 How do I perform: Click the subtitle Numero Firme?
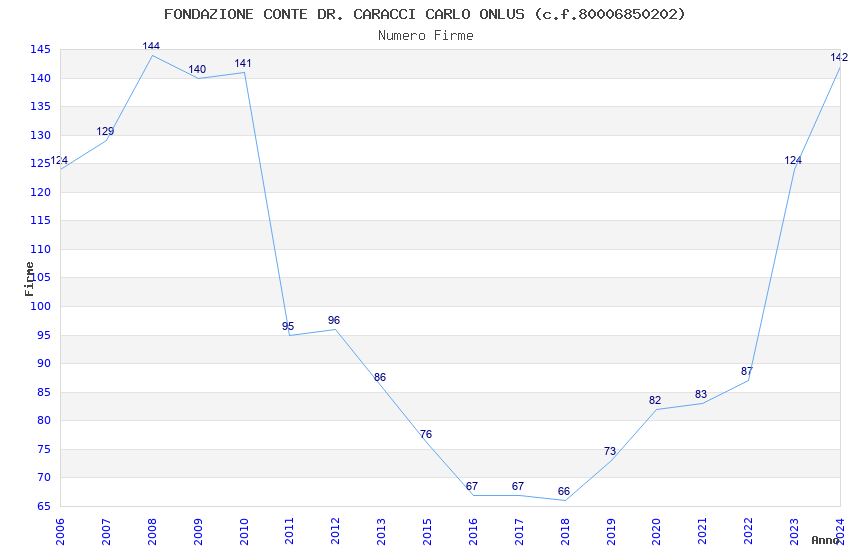426,36
